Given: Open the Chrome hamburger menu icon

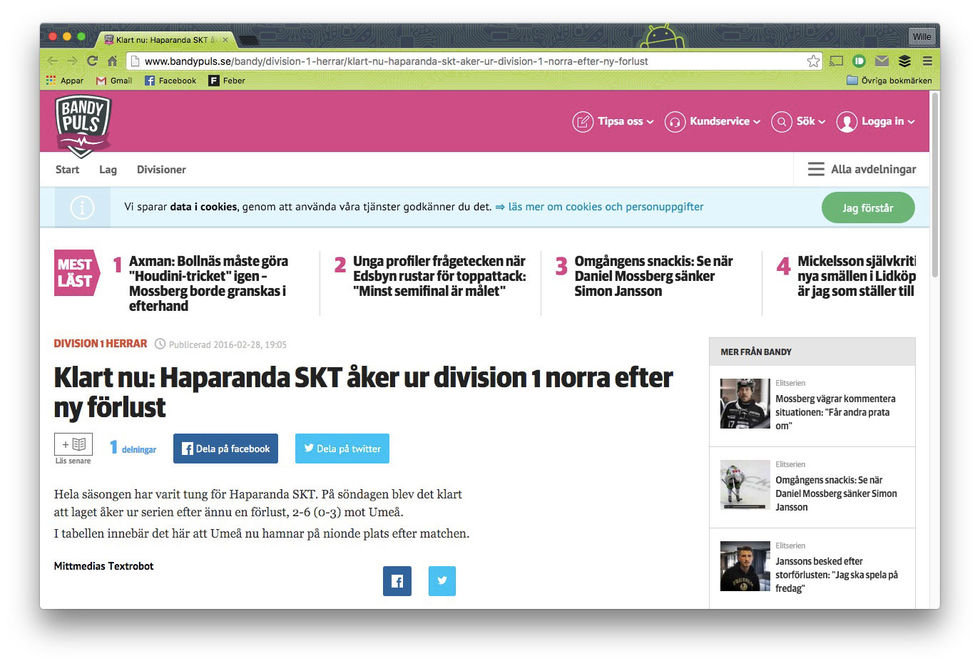Looking at the screenshot, I should pos(927,61).
